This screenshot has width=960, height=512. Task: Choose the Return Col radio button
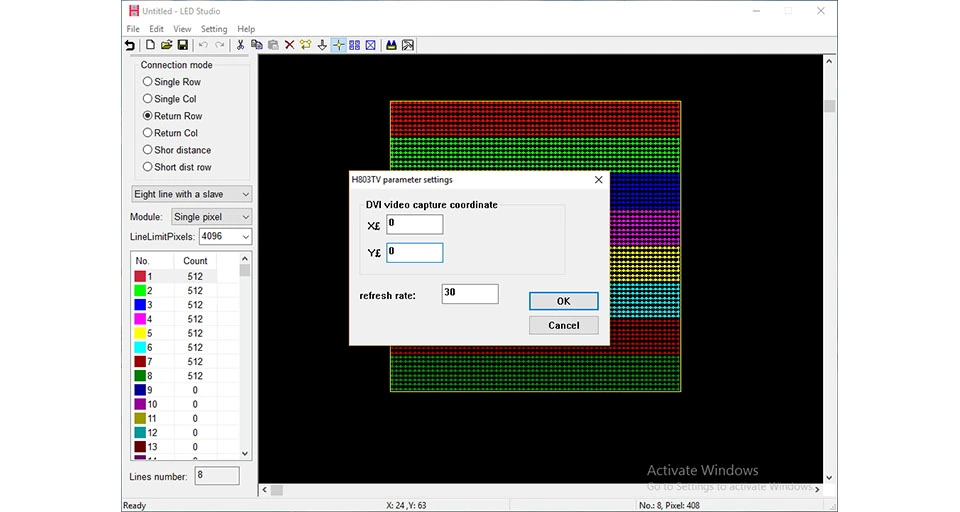click(170, 133)
